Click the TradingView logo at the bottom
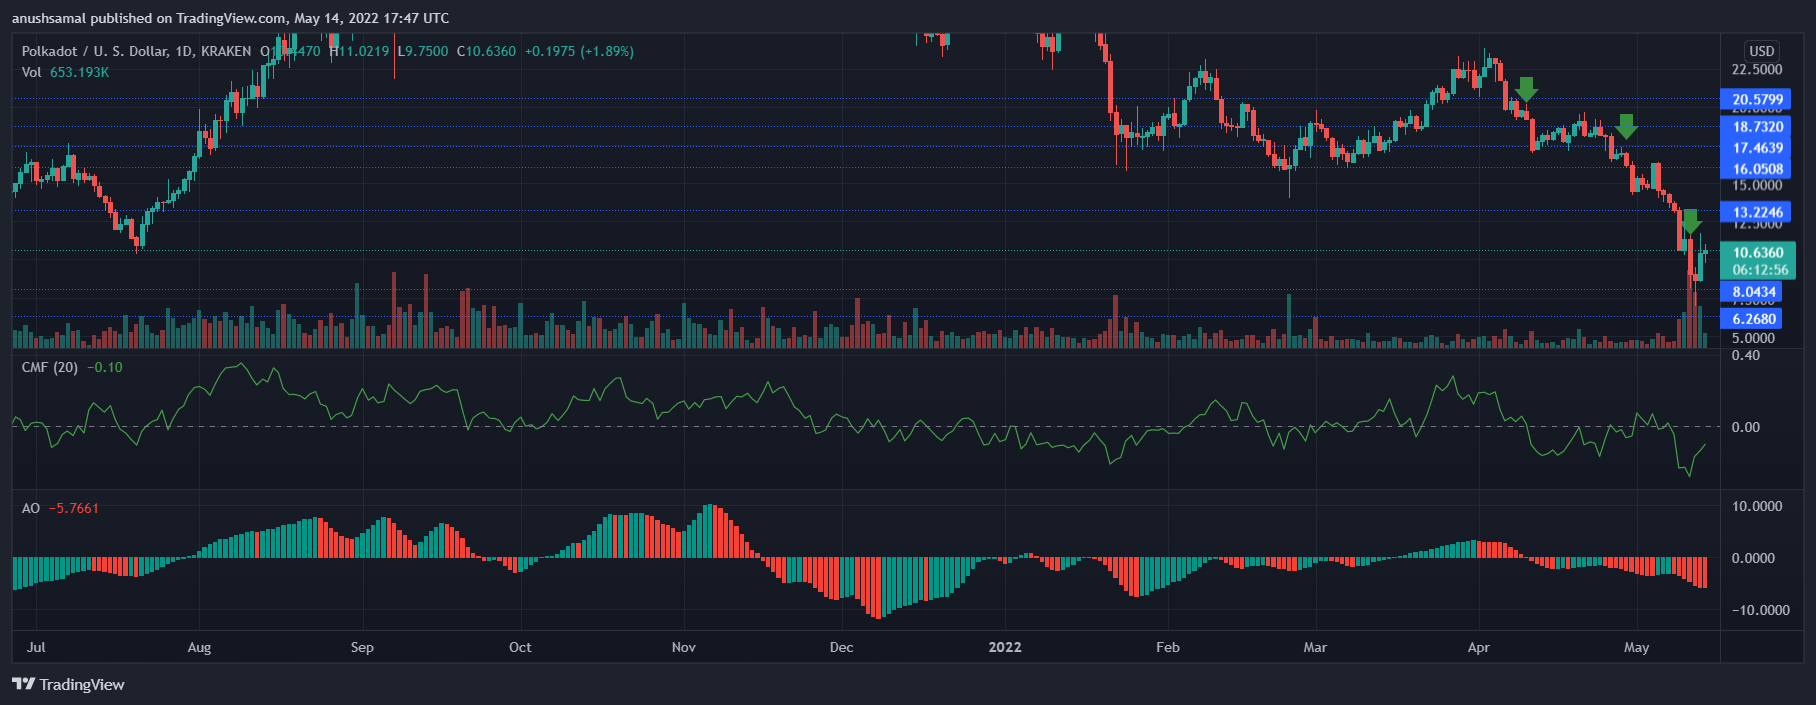1816x705 pixels. point(68,684)
